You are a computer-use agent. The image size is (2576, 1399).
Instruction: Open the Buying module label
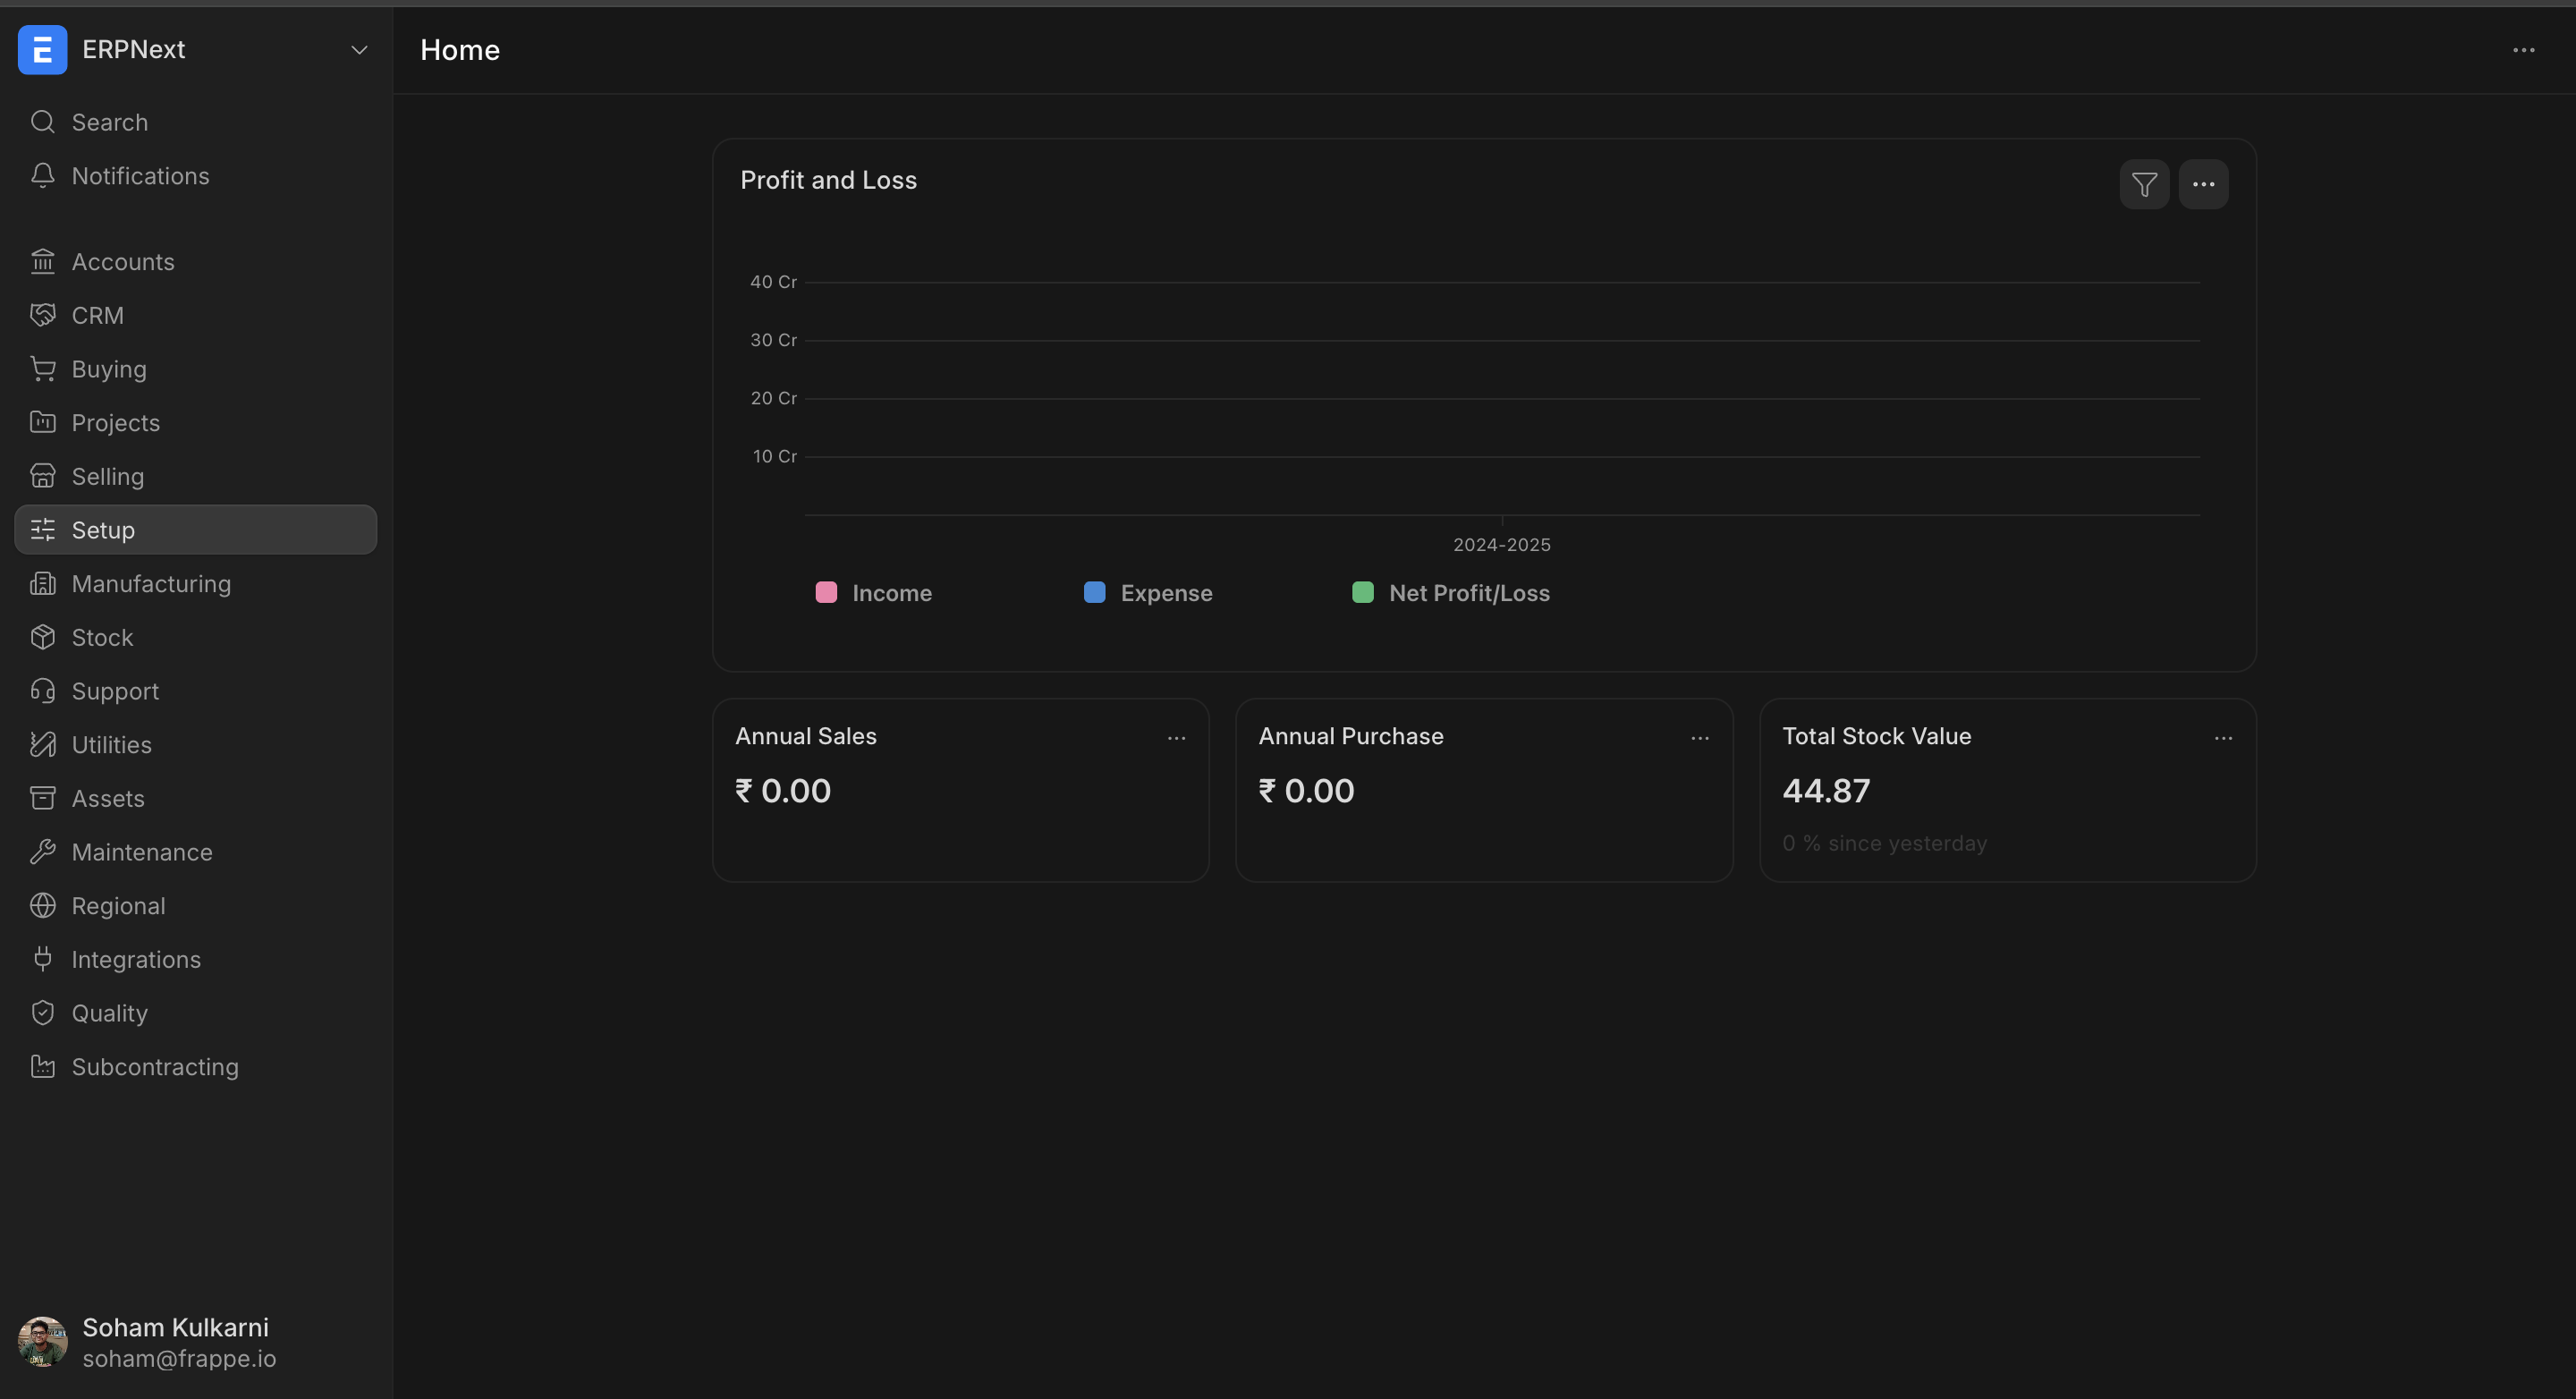(x=109, y=369)
